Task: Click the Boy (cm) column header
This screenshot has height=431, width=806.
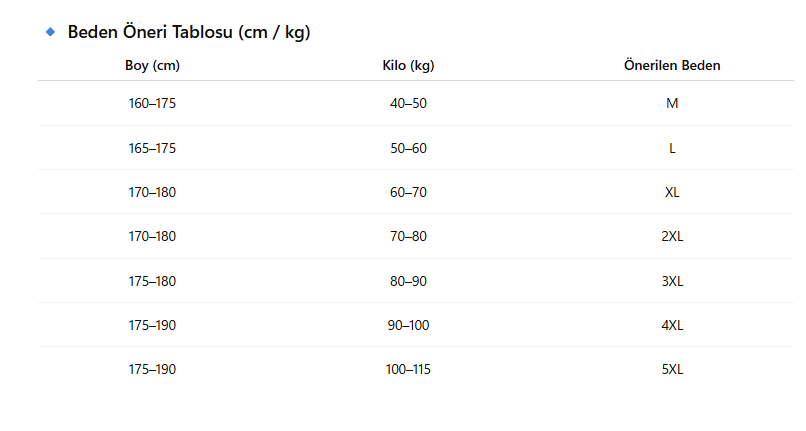Action: tap(152, 66)
